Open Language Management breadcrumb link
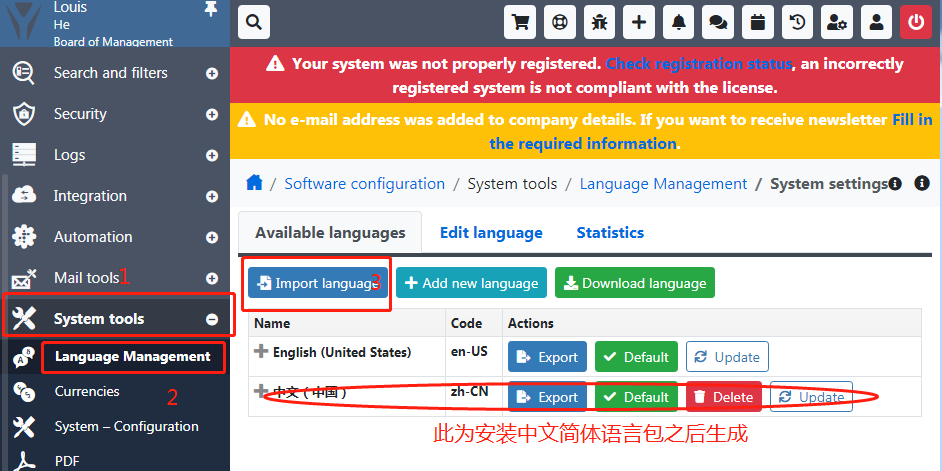This screenshot has height=471, width=942. tap(663, 183)
